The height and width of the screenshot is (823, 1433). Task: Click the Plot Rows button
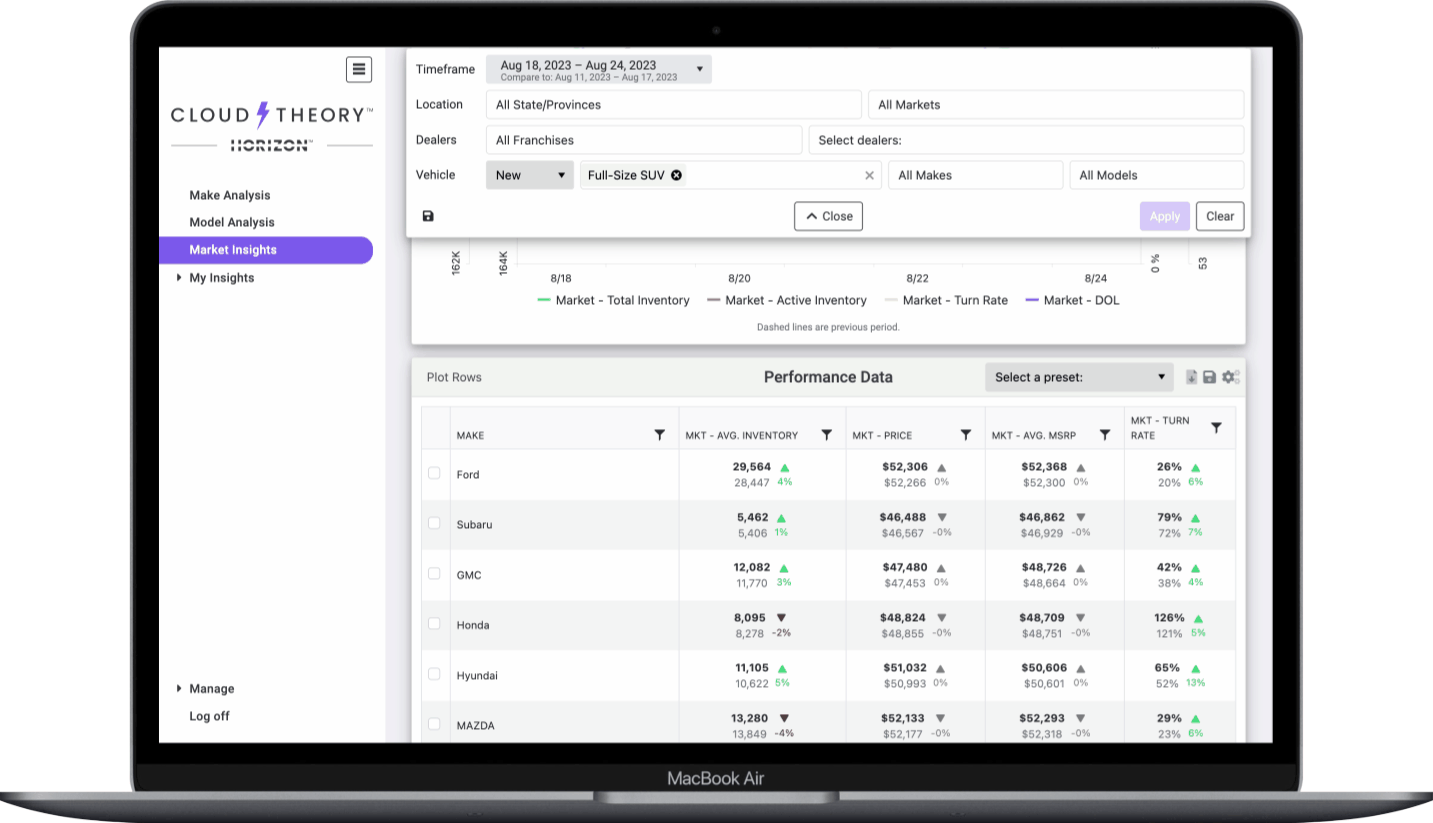pyautogui.click(x=454, y=377)
